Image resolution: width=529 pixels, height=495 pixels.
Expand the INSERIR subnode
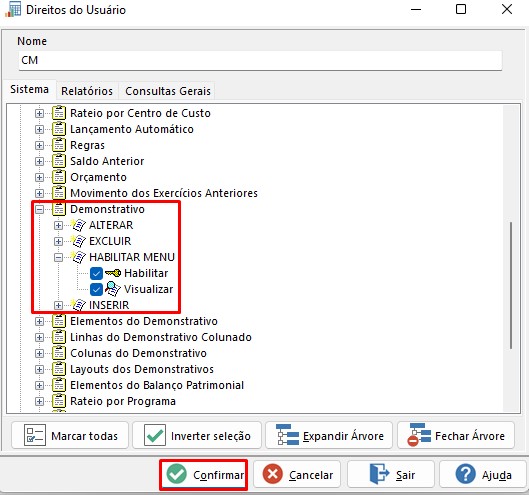(x=58, y=305)
